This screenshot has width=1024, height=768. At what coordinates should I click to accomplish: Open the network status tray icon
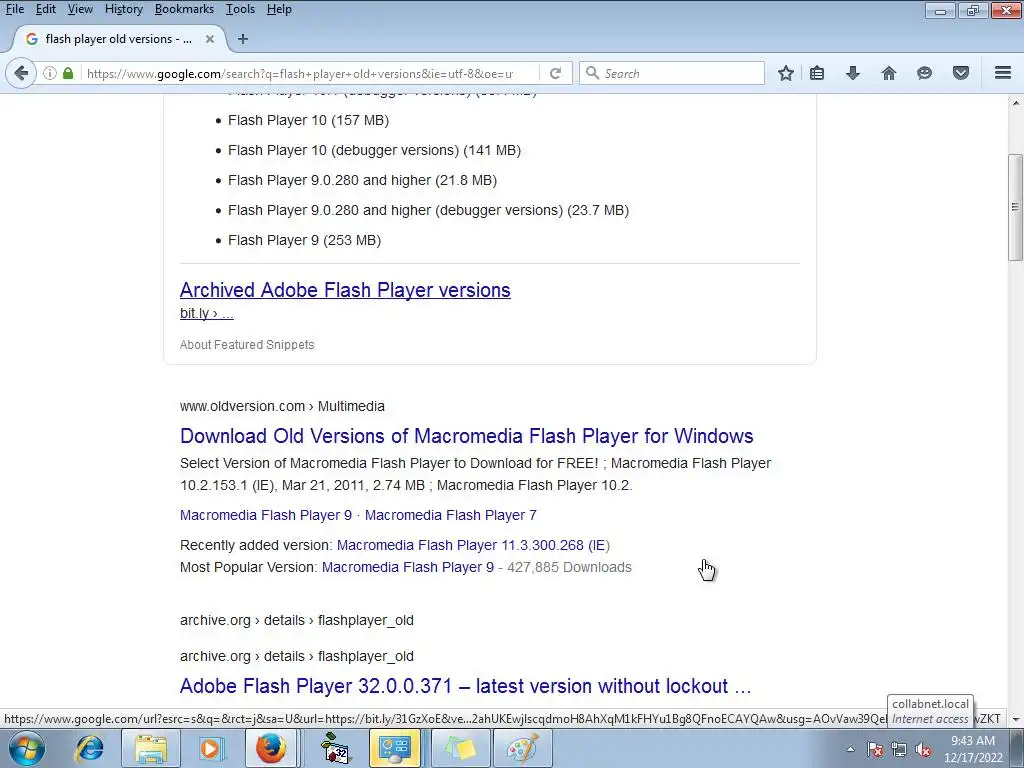point(899,749)
